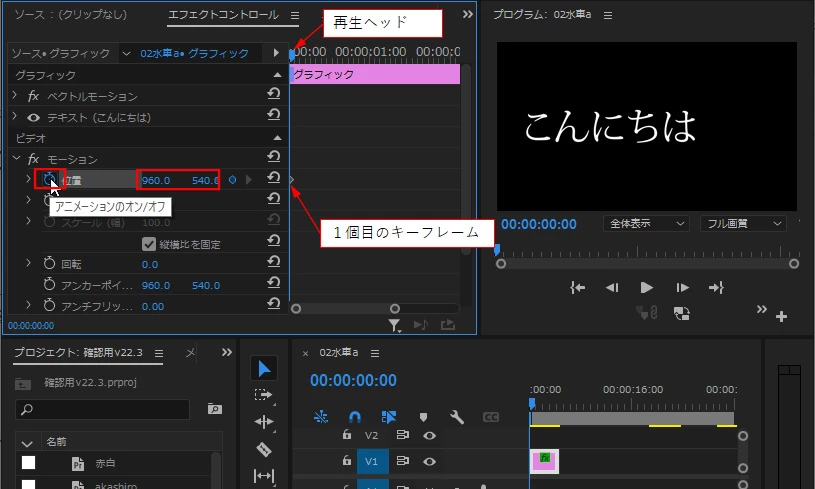Switch to エフェクトコントロール tab
815x489 pixels.
224,15
